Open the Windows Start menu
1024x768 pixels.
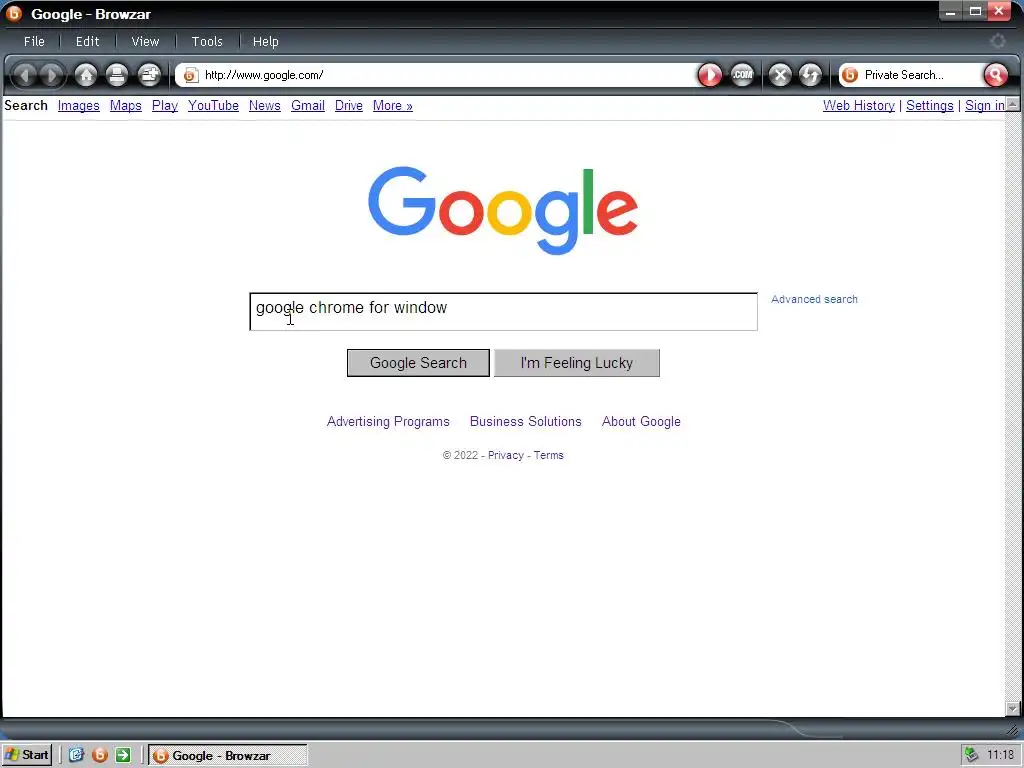click(x=26, y=755)
